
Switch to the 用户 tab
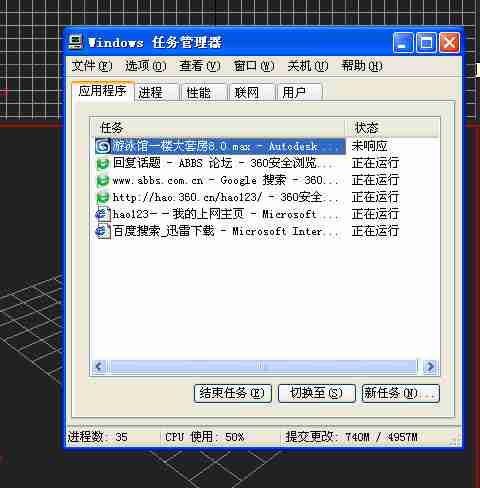click(300, 92)
